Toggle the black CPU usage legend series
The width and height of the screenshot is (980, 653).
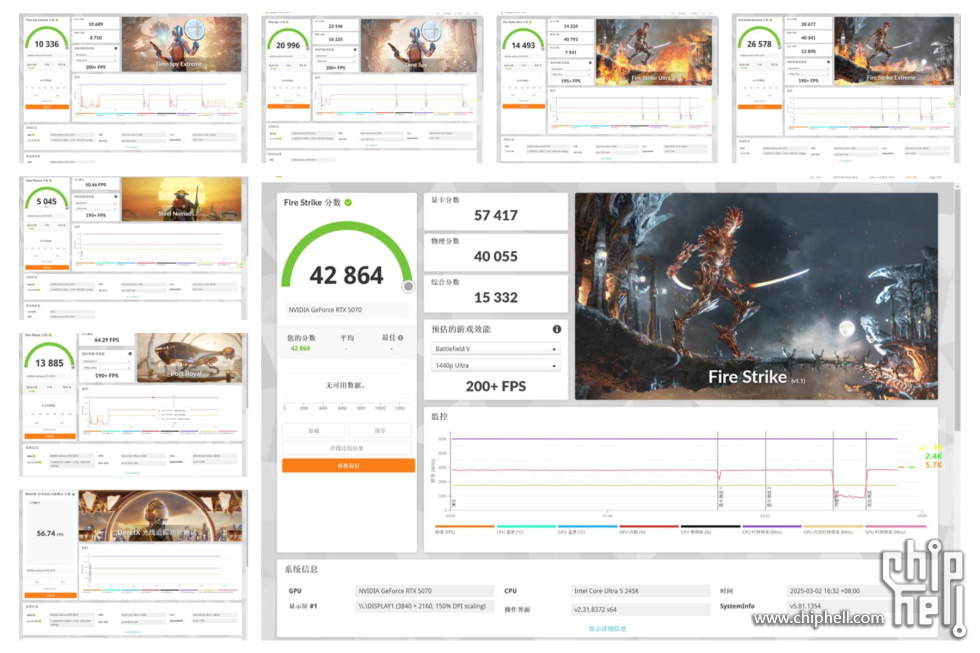pos(709,529)
